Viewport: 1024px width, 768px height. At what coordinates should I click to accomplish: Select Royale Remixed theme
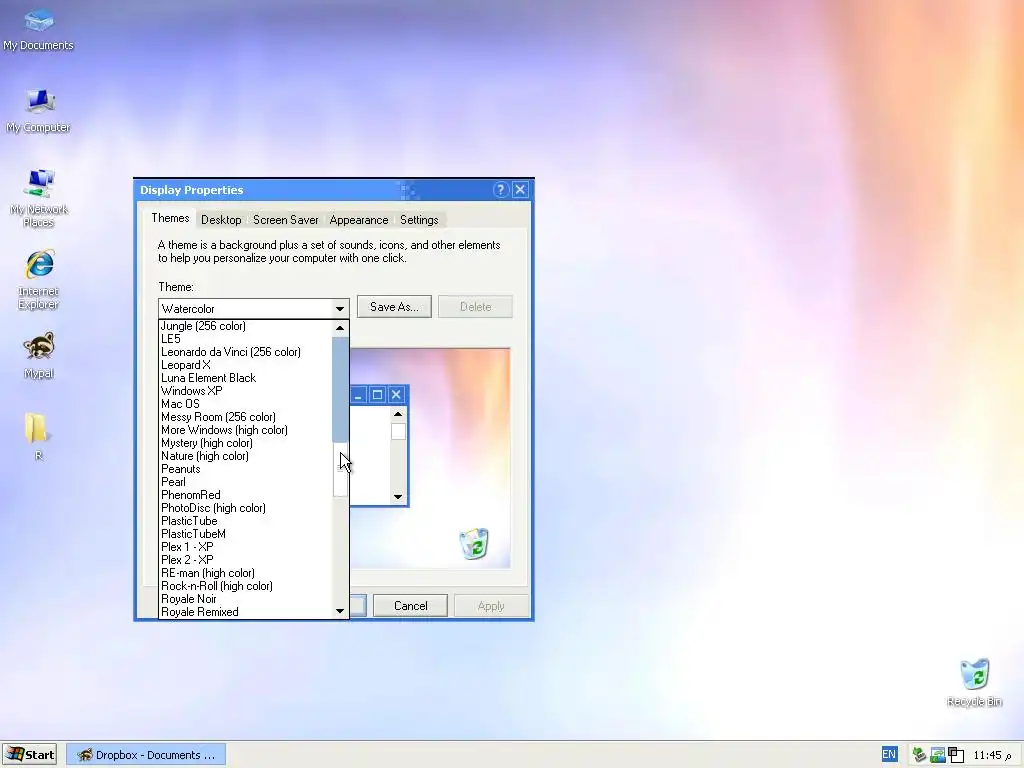(x=246, y=612)
